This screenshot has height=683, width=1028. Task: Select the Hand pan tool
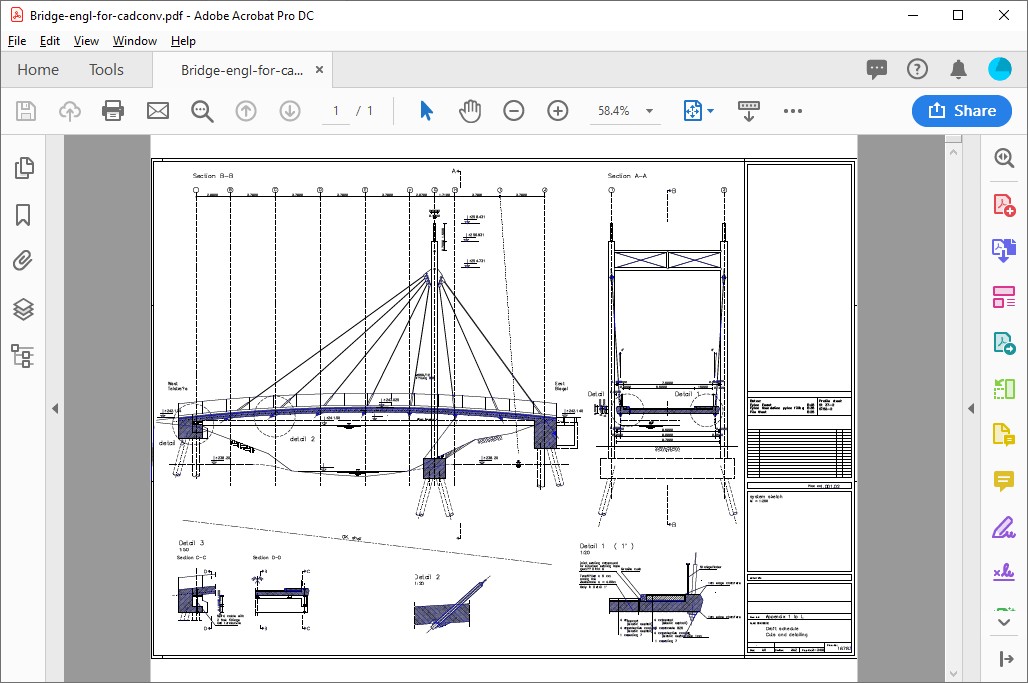(x=470, y=111)
